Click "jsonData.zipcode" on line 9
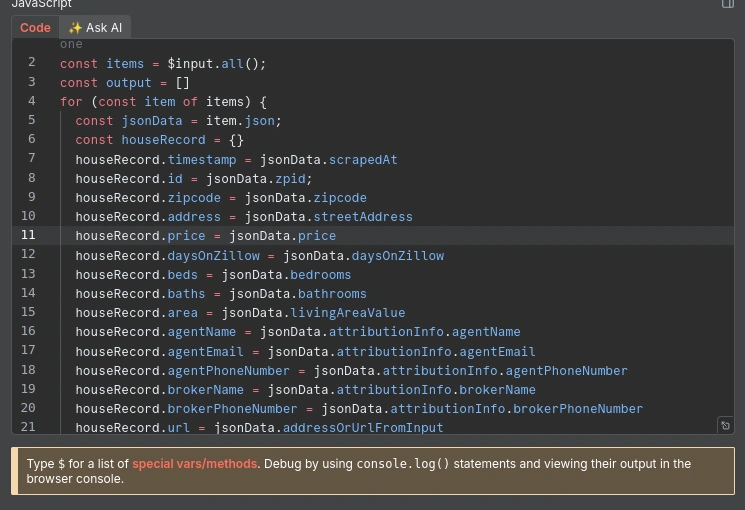 [306, 198]
